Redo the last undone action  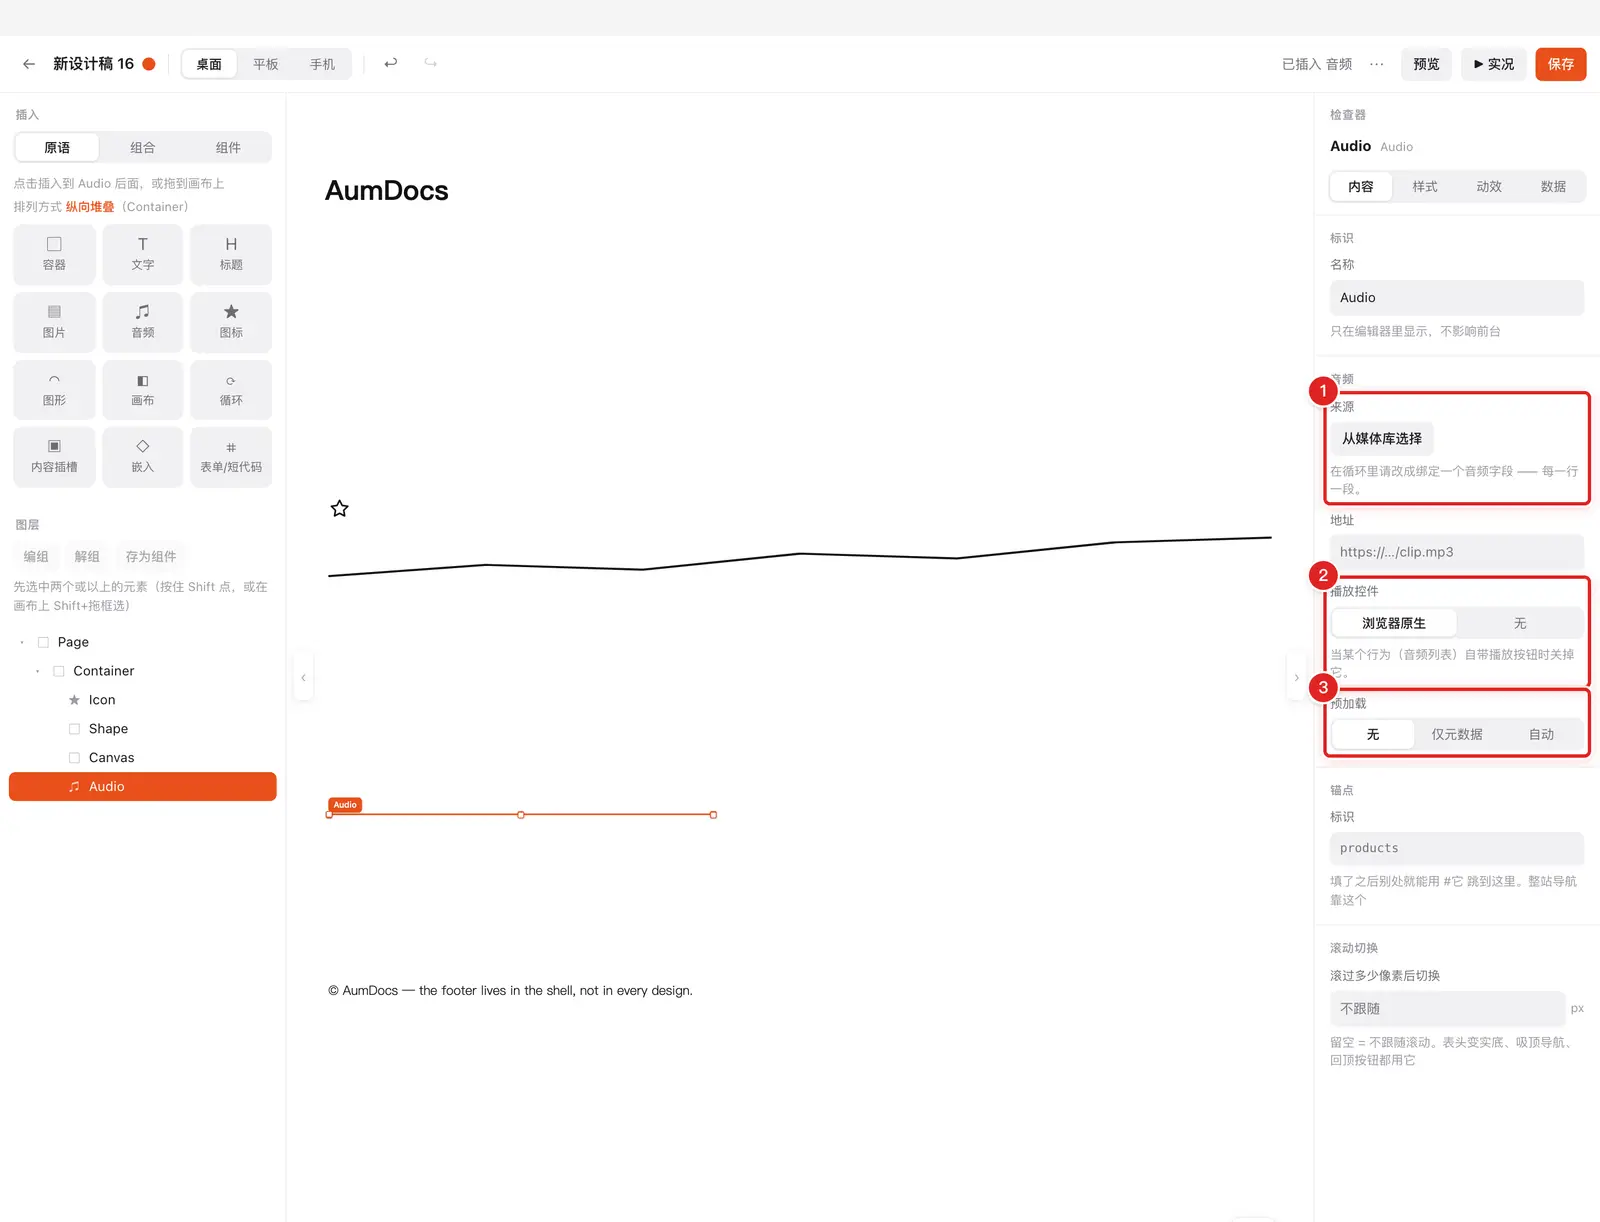click(x=431, y=63)
